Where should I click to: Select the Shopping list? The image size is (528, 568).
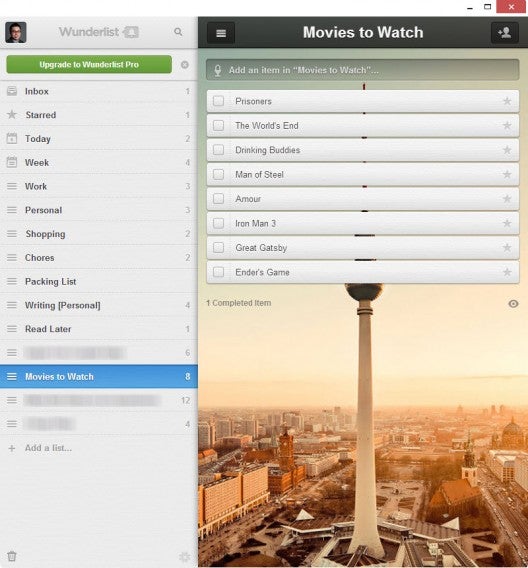(x=99, y=234)
